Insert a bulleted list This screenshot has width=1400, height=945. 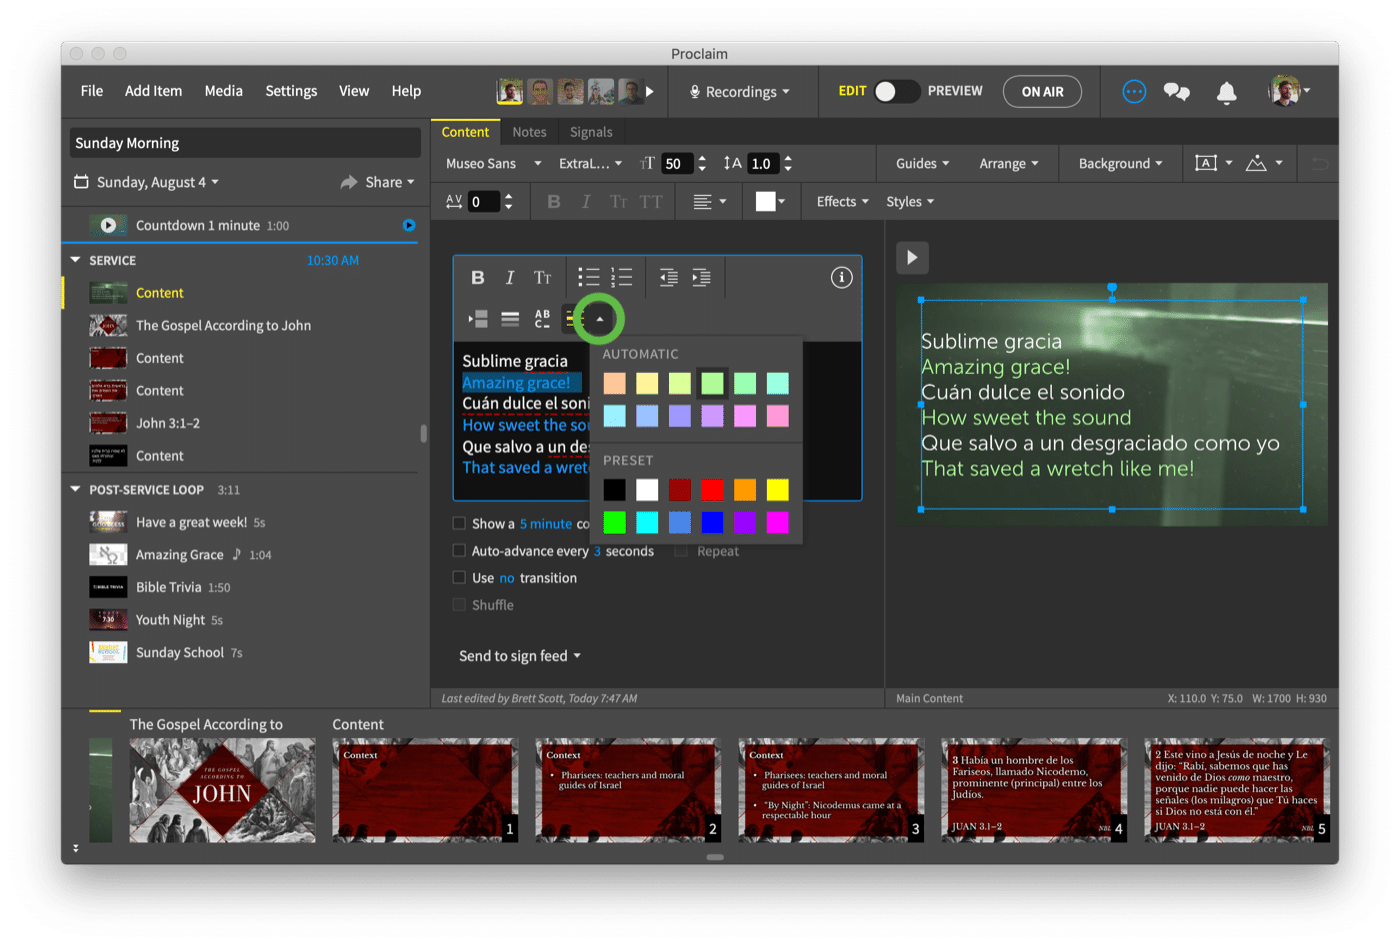[589, 277]
